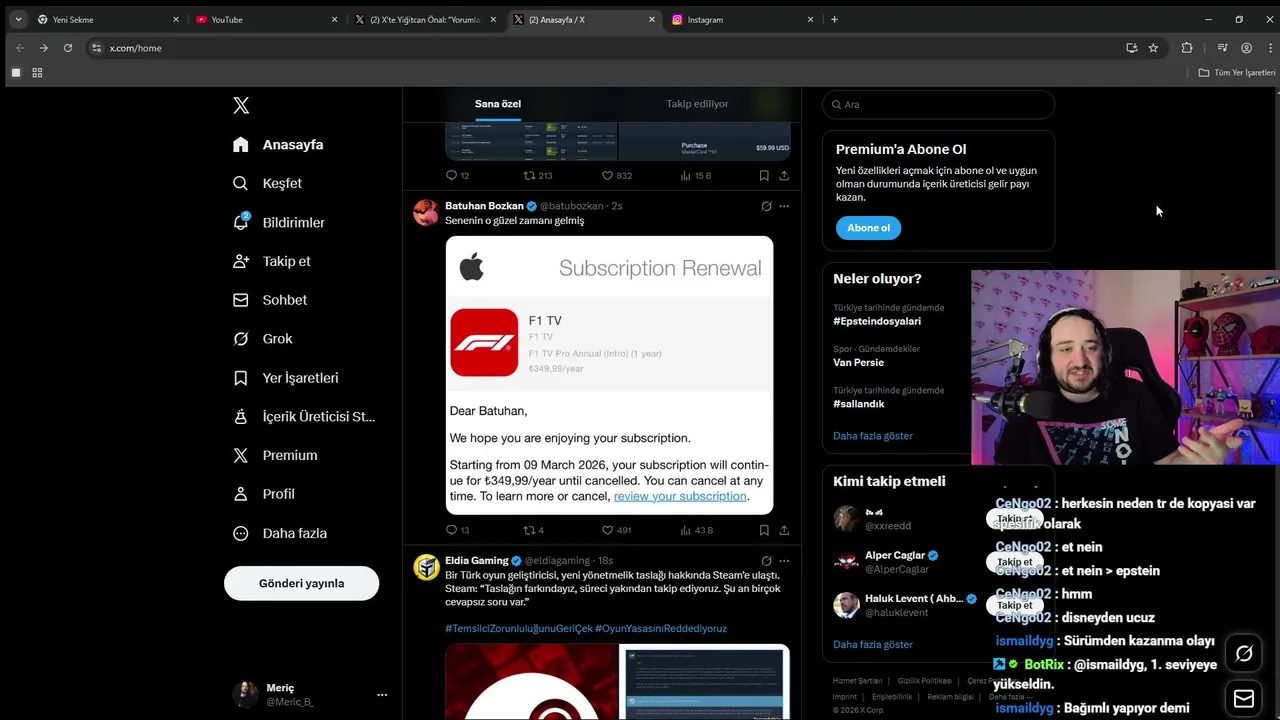Reply to the post with 12 comments
The width and height of the screenshot is (1280, 720).
(457, 175)
